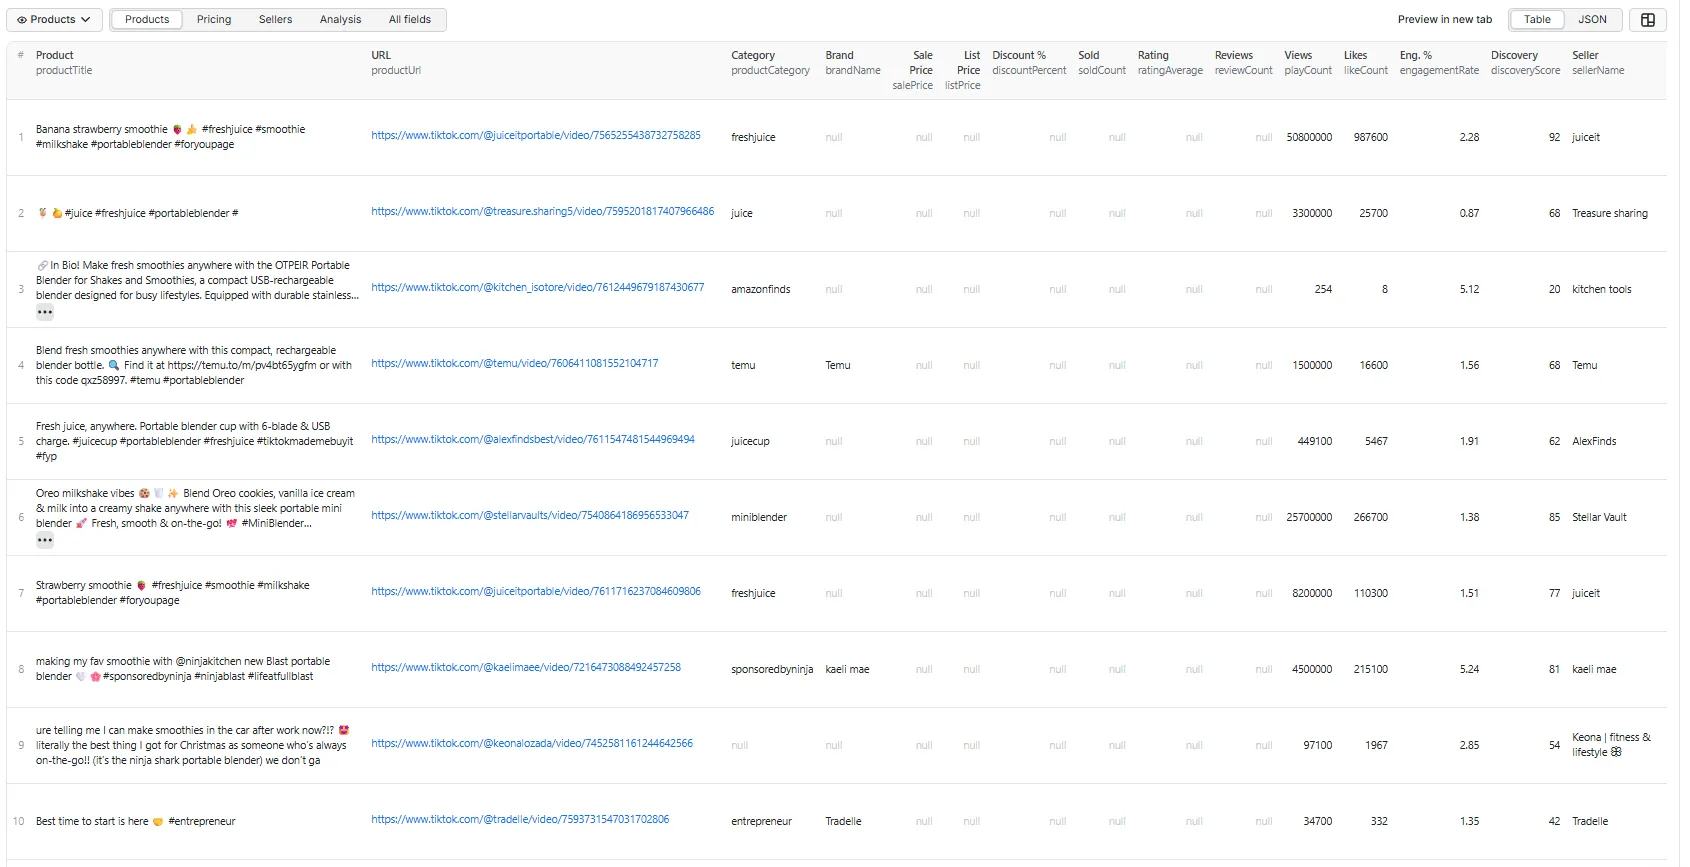Expand truncated title of Oreo milkshake row

point(45,540)
